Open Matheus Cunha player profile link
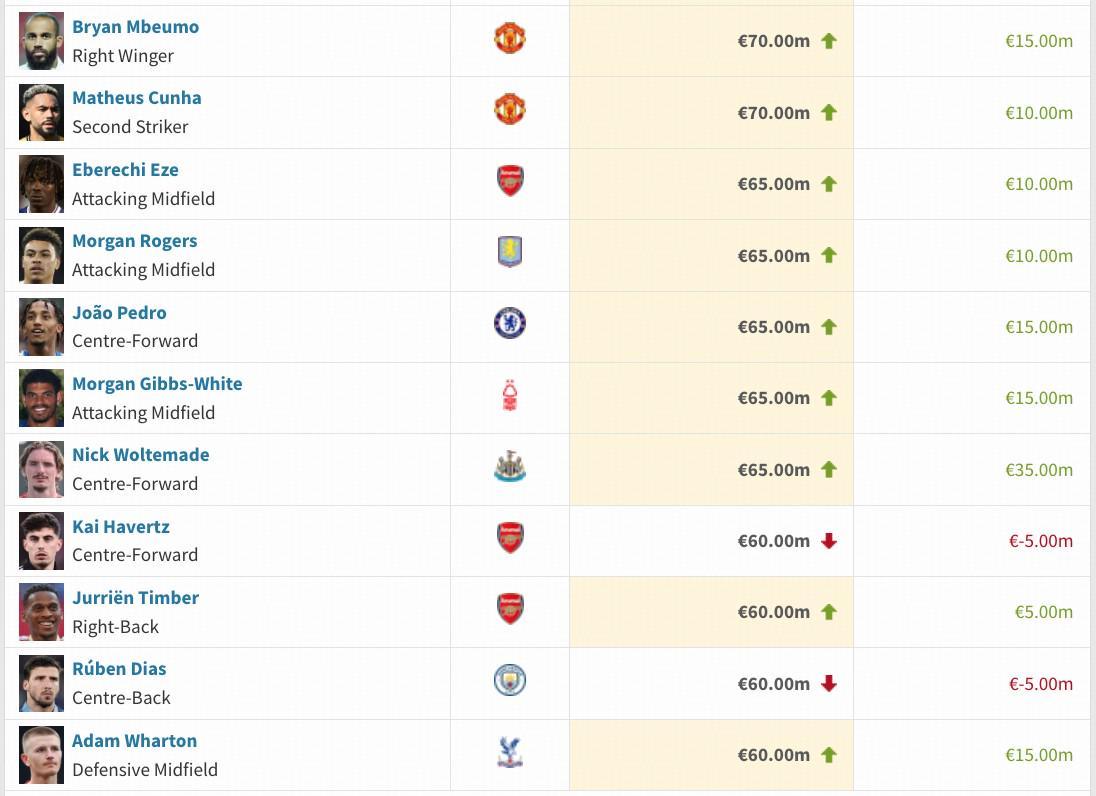Screen dimensions: 1096x796 click(x=136, y=98)
